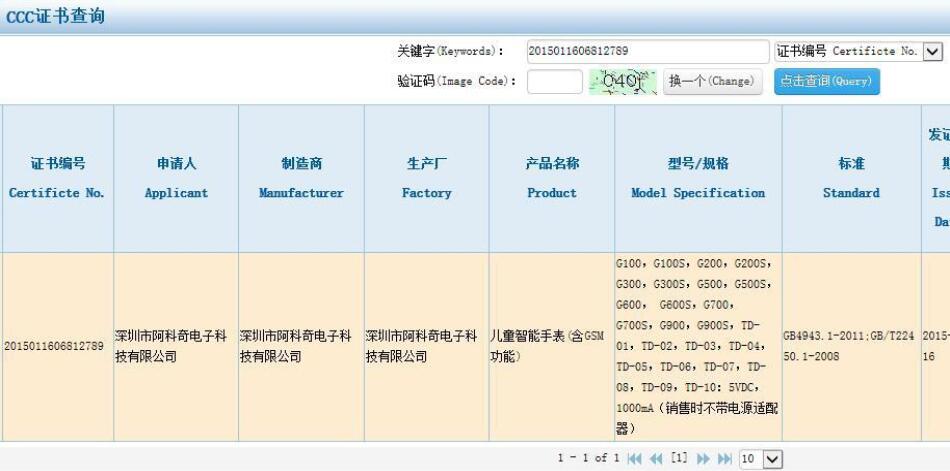
Task: Click the previous page arrow icon
Action: pyautogui.click(x=656, y=458)
